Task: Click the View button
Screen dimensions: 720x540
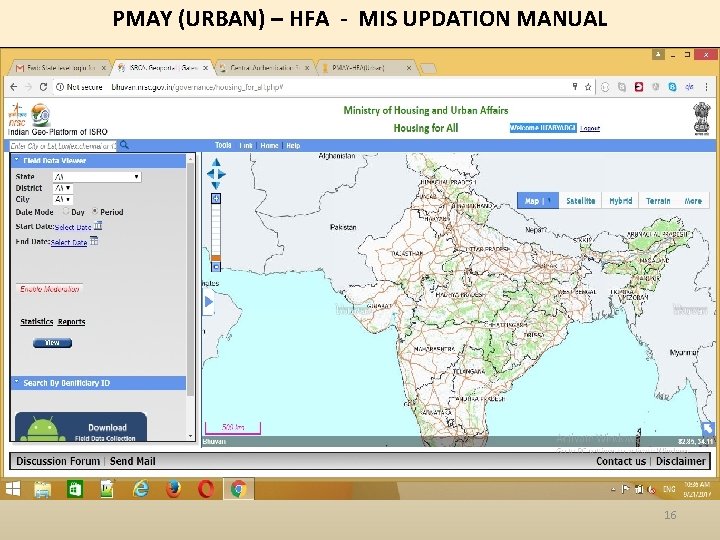Action: point(52,343)
